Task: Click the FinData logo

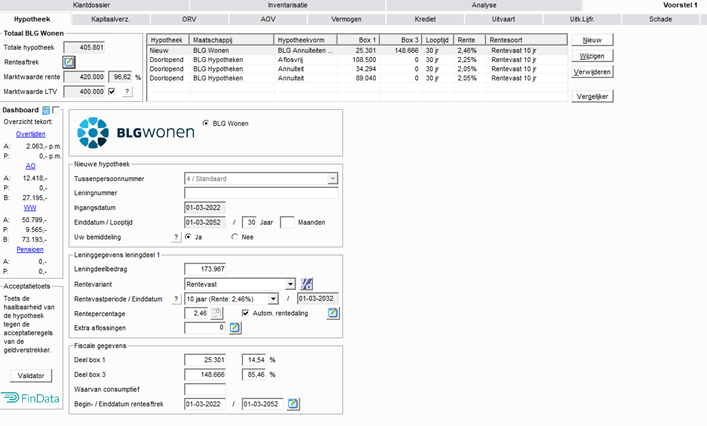Action: pyautogui.click(x=31, y=398)
